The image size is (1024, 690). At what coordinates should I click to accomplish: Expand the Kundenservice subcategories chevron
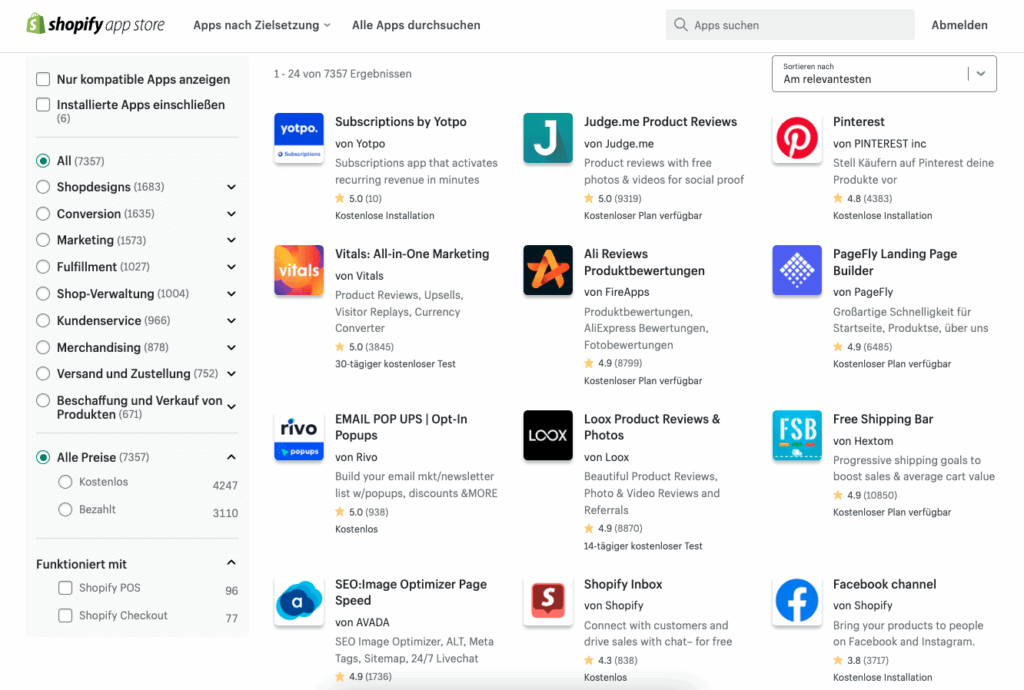click(231, 321)
